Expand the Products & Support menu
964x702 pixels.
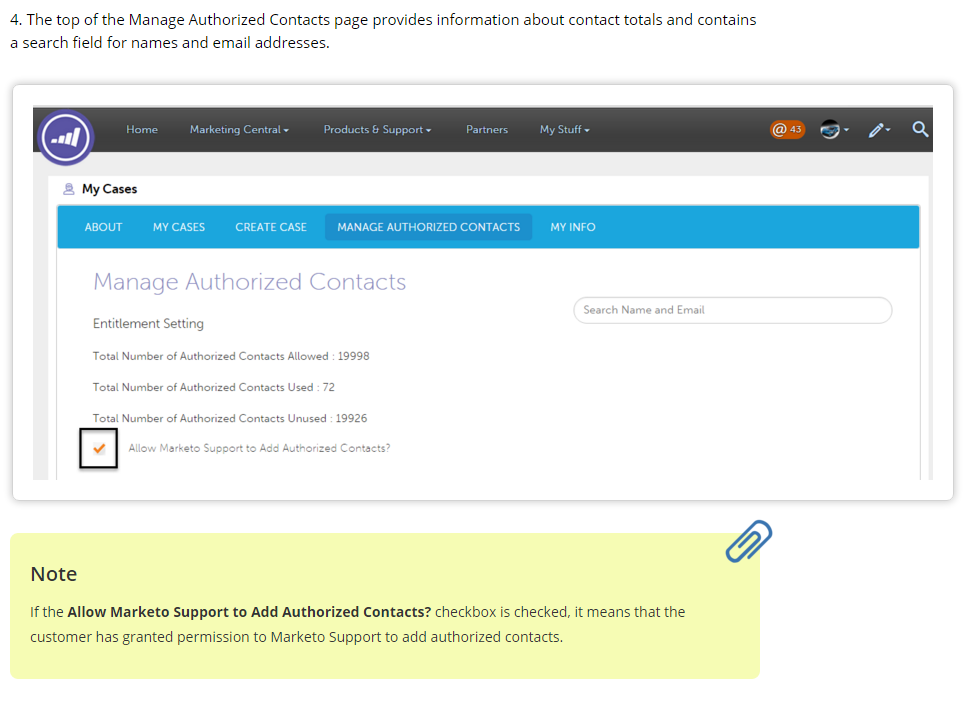[377, 130]
